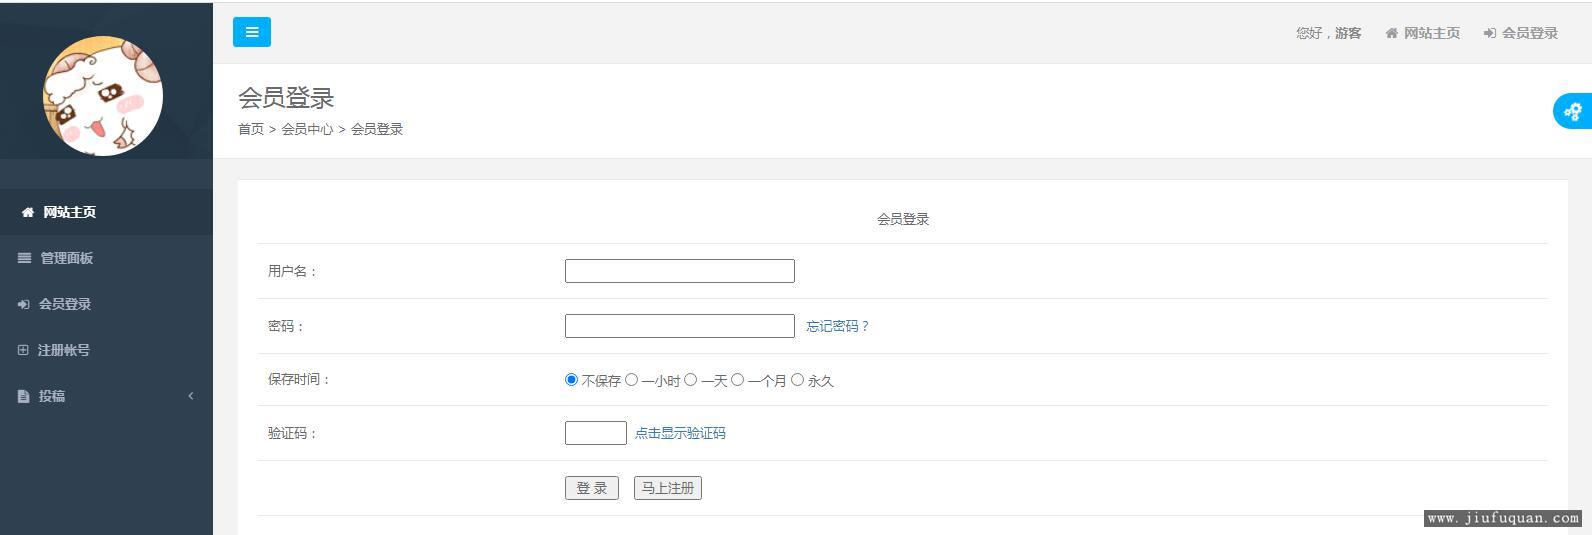Expand the 投稿 submenu chevron arrow
This screenshot has width=1592, height=535.
point(191,396)
